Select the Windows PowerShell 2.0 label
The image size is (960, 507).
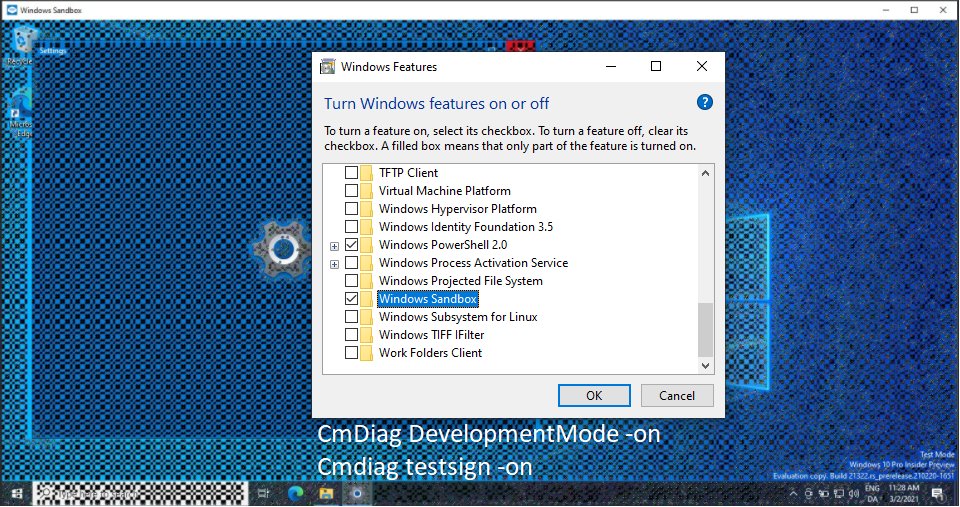443,245
